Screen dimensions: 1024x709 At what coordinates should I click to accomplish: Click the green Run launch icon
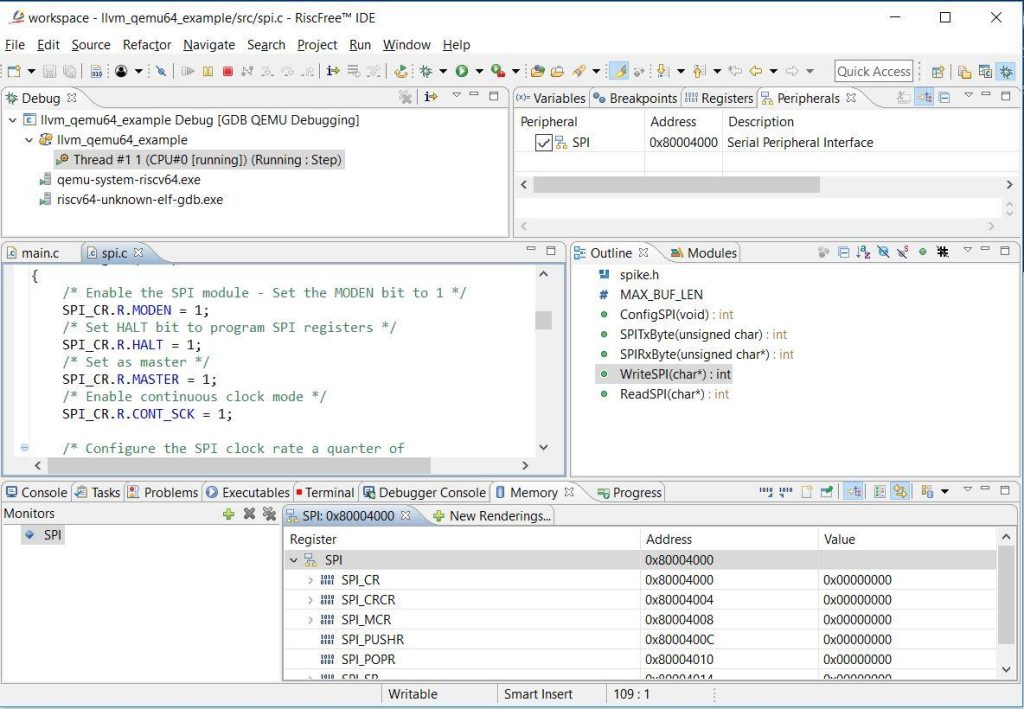[462, 71]
